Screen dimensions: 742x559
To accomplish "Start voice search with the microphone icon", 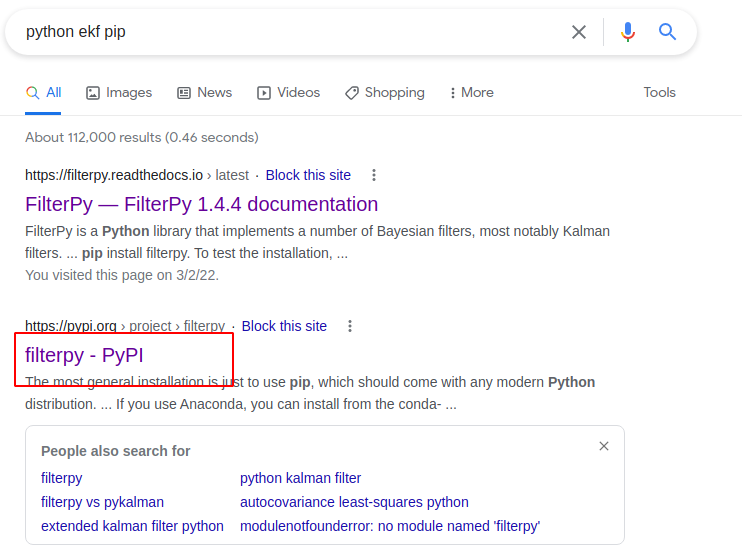I will (628, 32).
